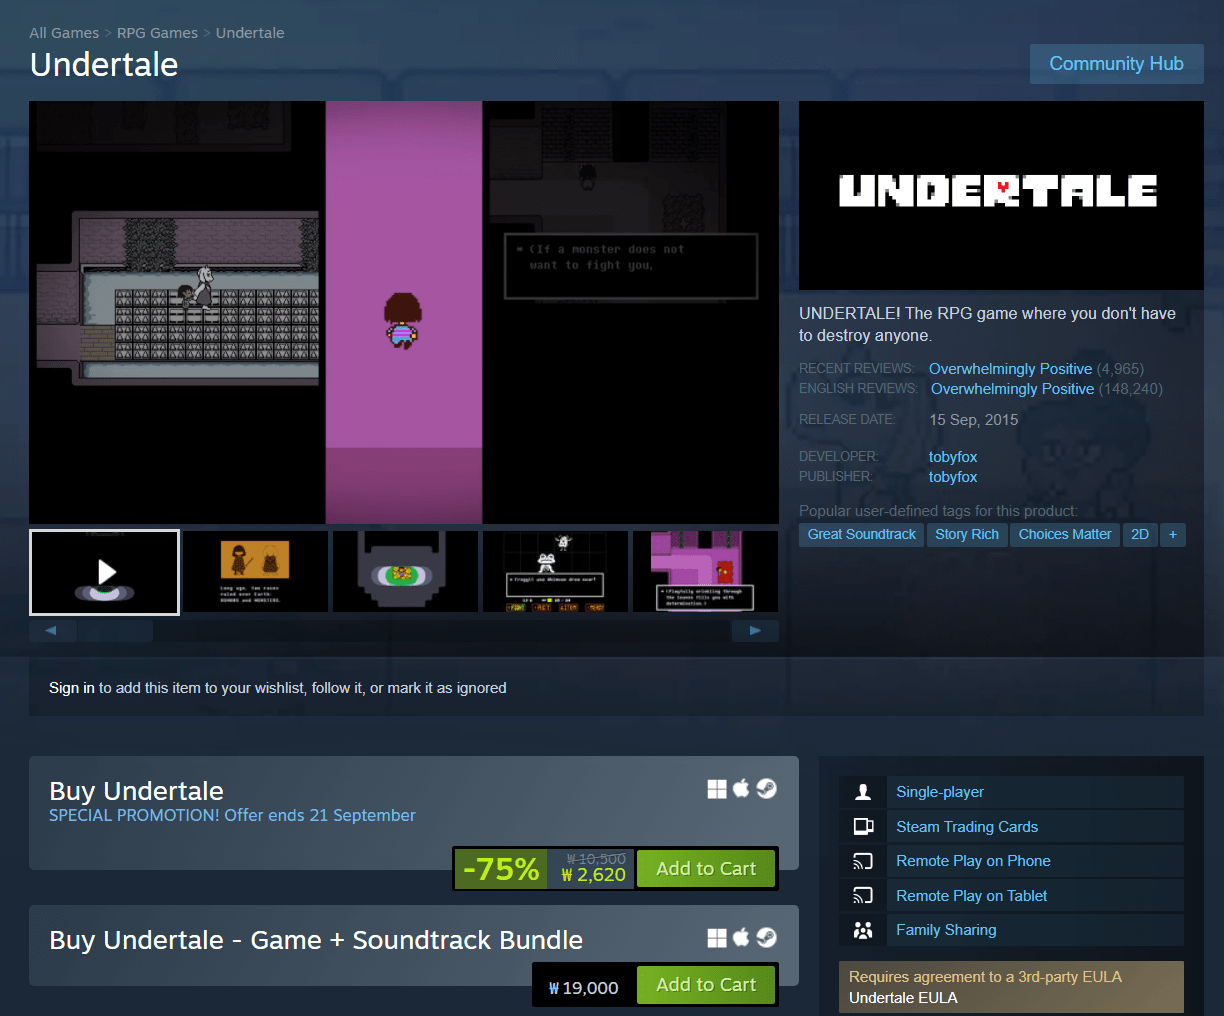This screenshot has height=1016, width=1224.
Task: Open Remote Play on Tablet link
Action: [972, 896]
